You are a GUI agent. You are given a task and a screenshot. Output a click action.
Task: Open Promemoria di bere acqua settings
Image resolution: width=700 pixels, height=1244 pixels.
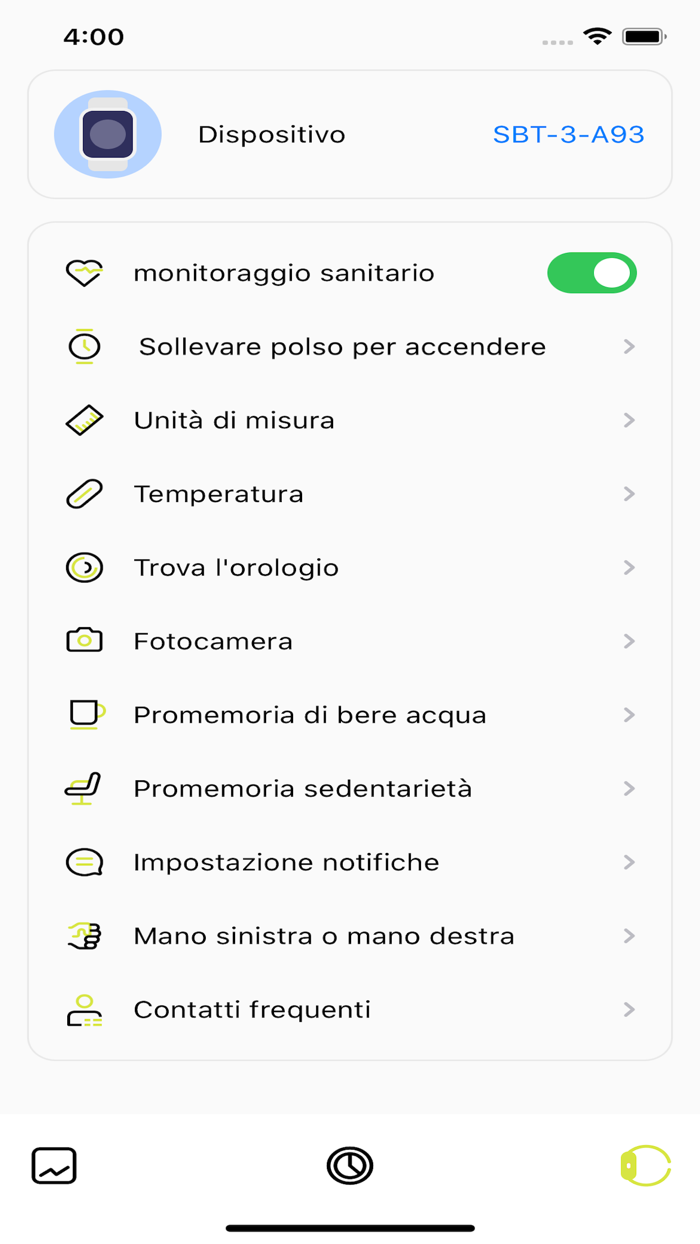click(629, 714)
